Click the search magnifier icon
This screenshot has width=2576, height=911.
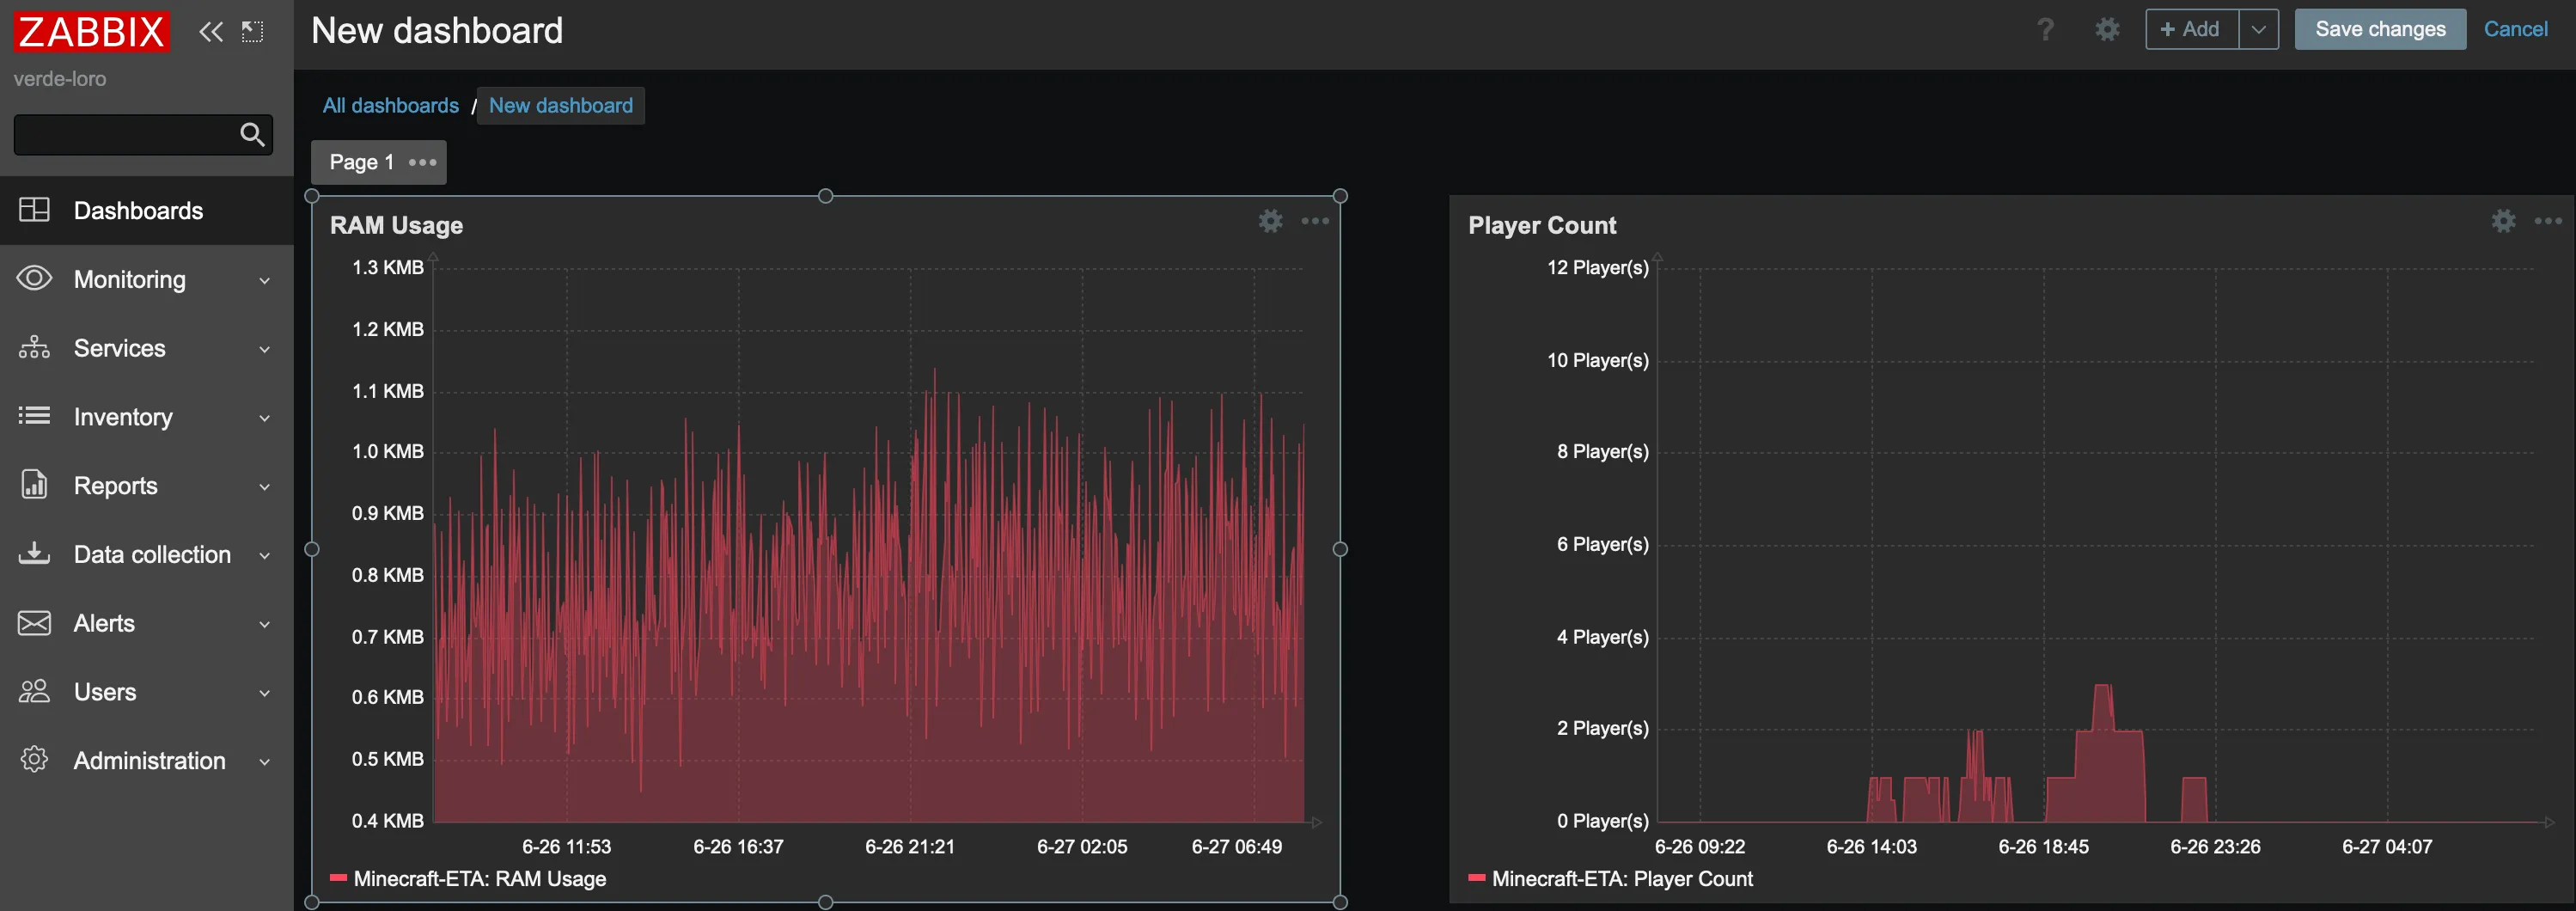[253, 134]
